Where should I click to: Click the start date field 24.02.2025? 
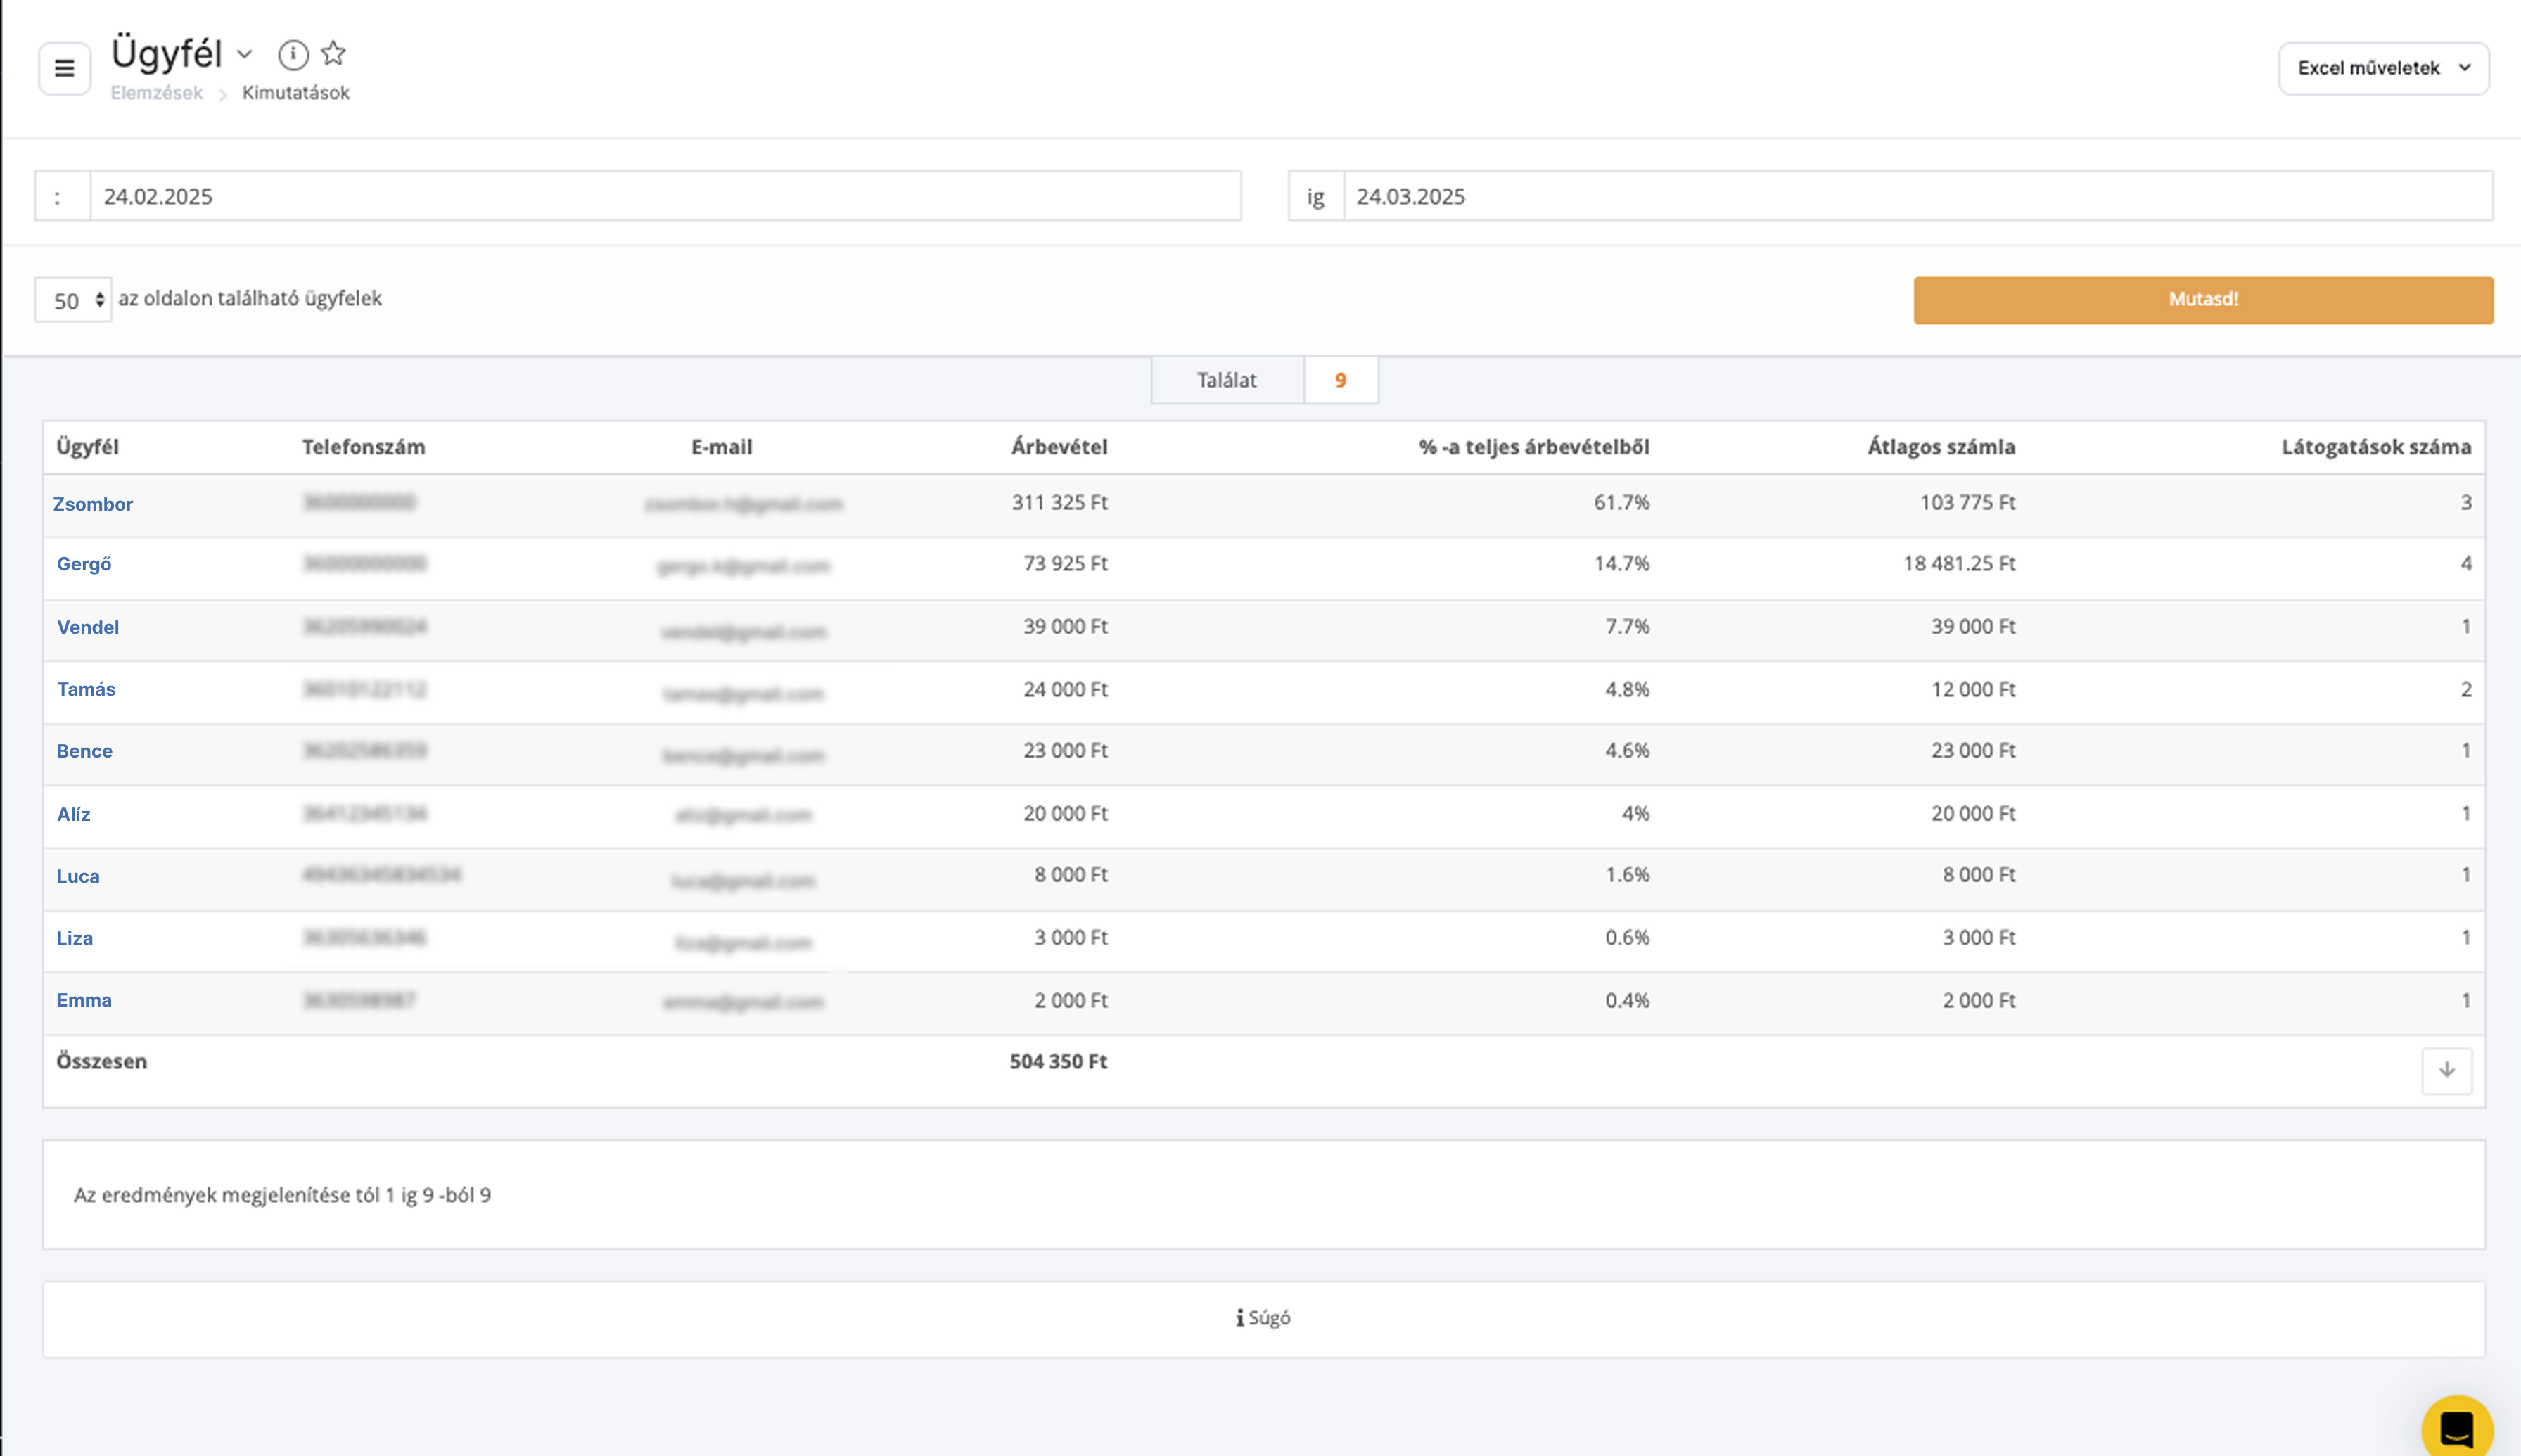665,196
